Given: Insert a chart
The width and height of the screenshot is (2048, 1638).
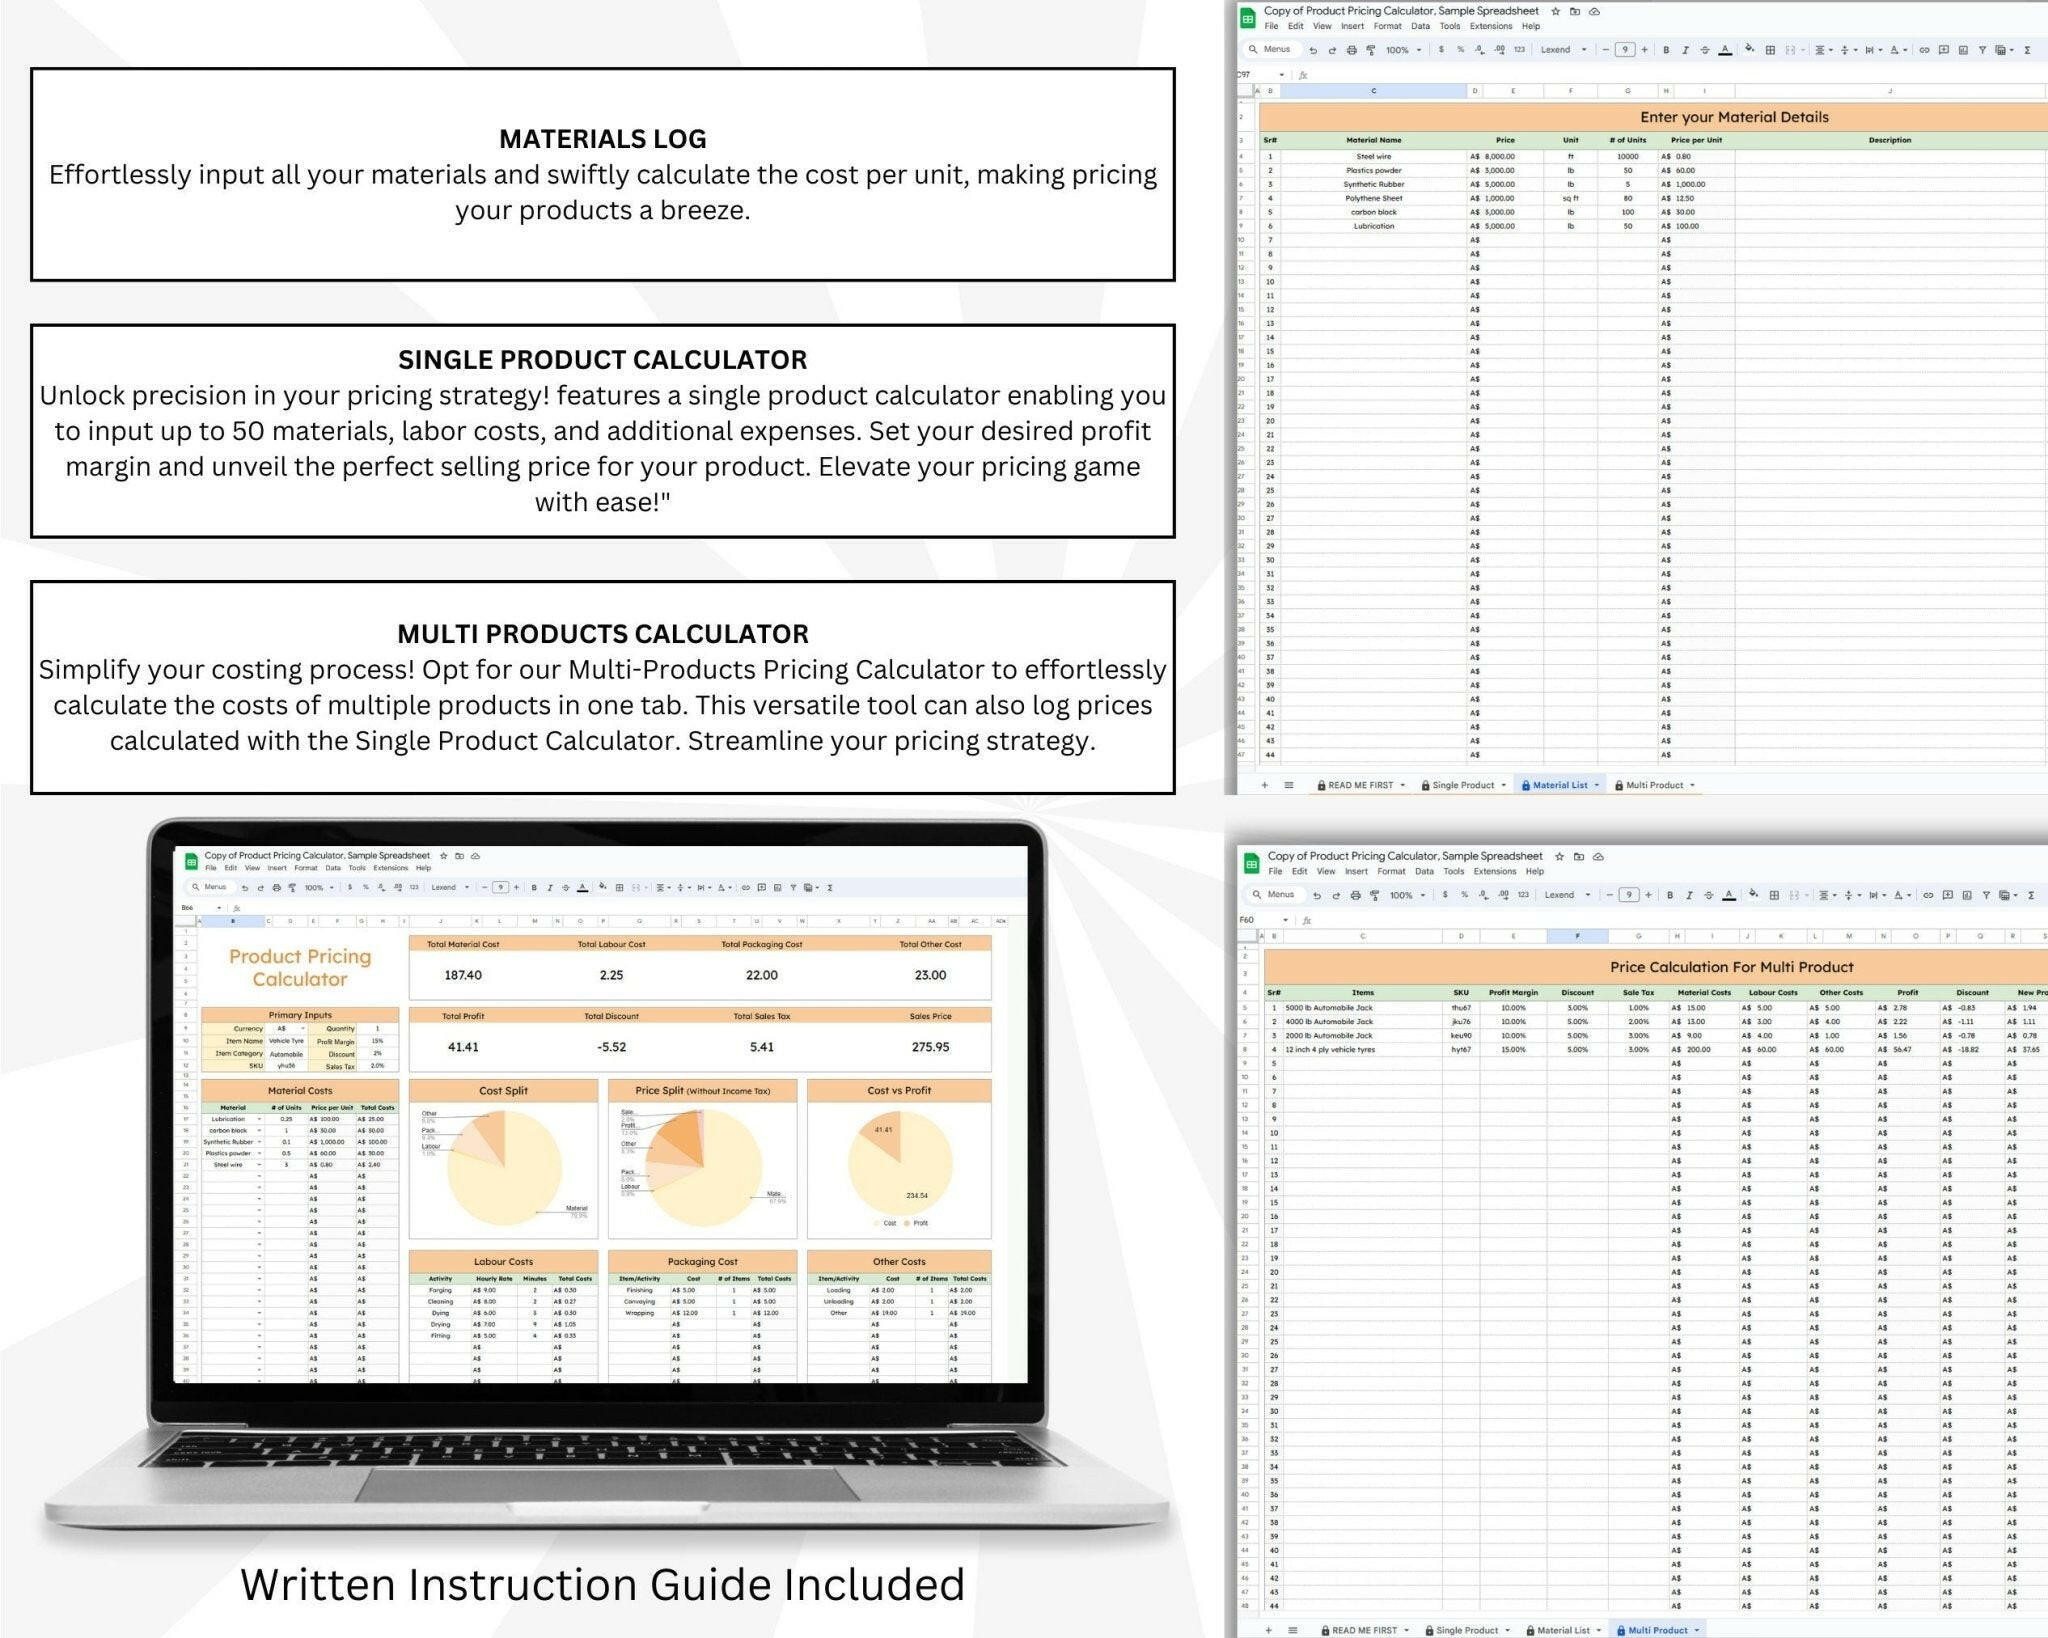Looking at the screenshot, I should point(1964,50).
